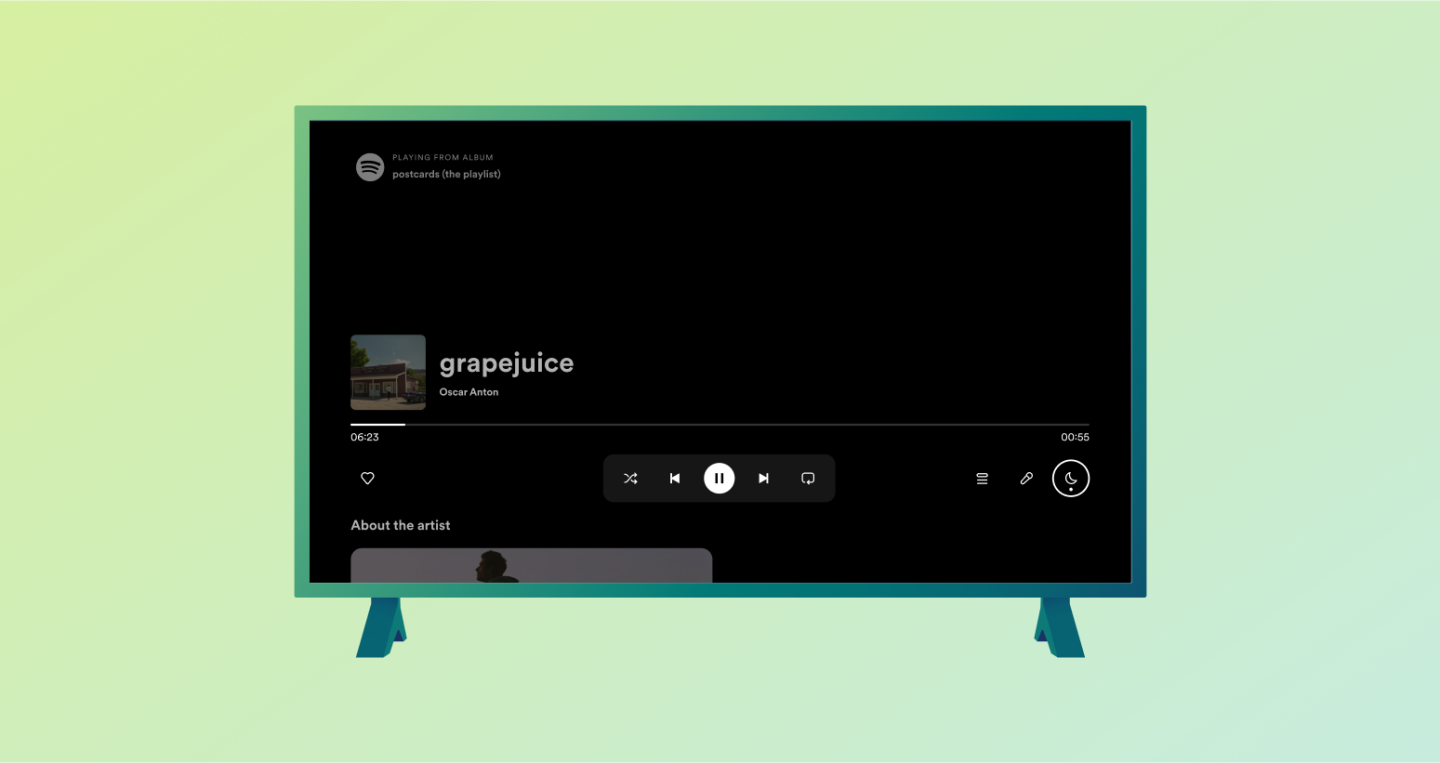Click the About the artist heading
1440x763 pixels.
(x=400, y=524)
